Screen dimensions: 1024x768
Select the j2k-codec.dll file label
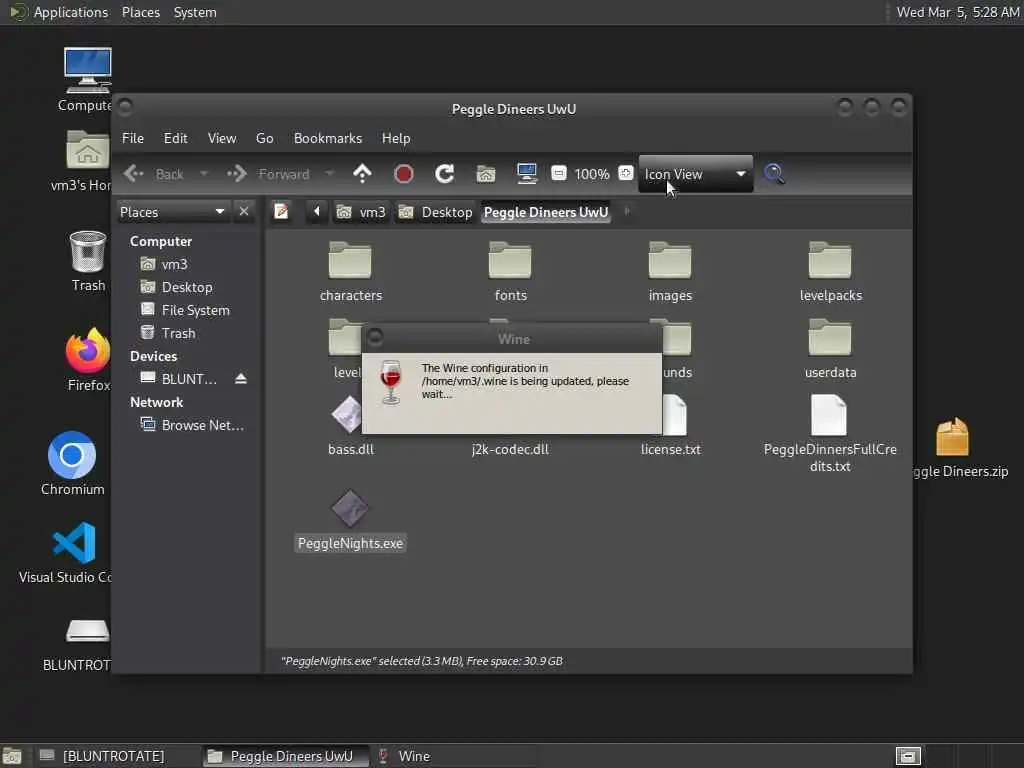point(510,449)
